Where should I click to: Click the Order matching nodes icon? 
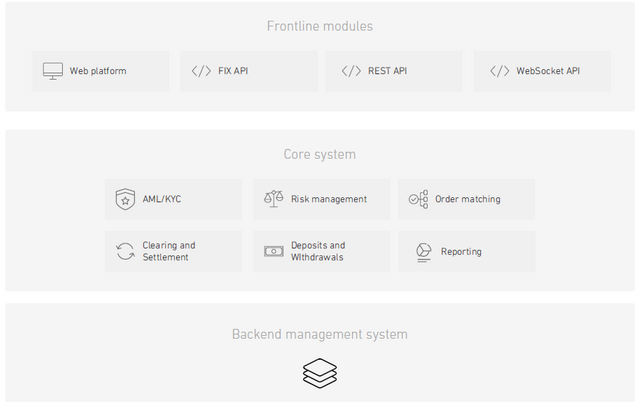point(418,199)
